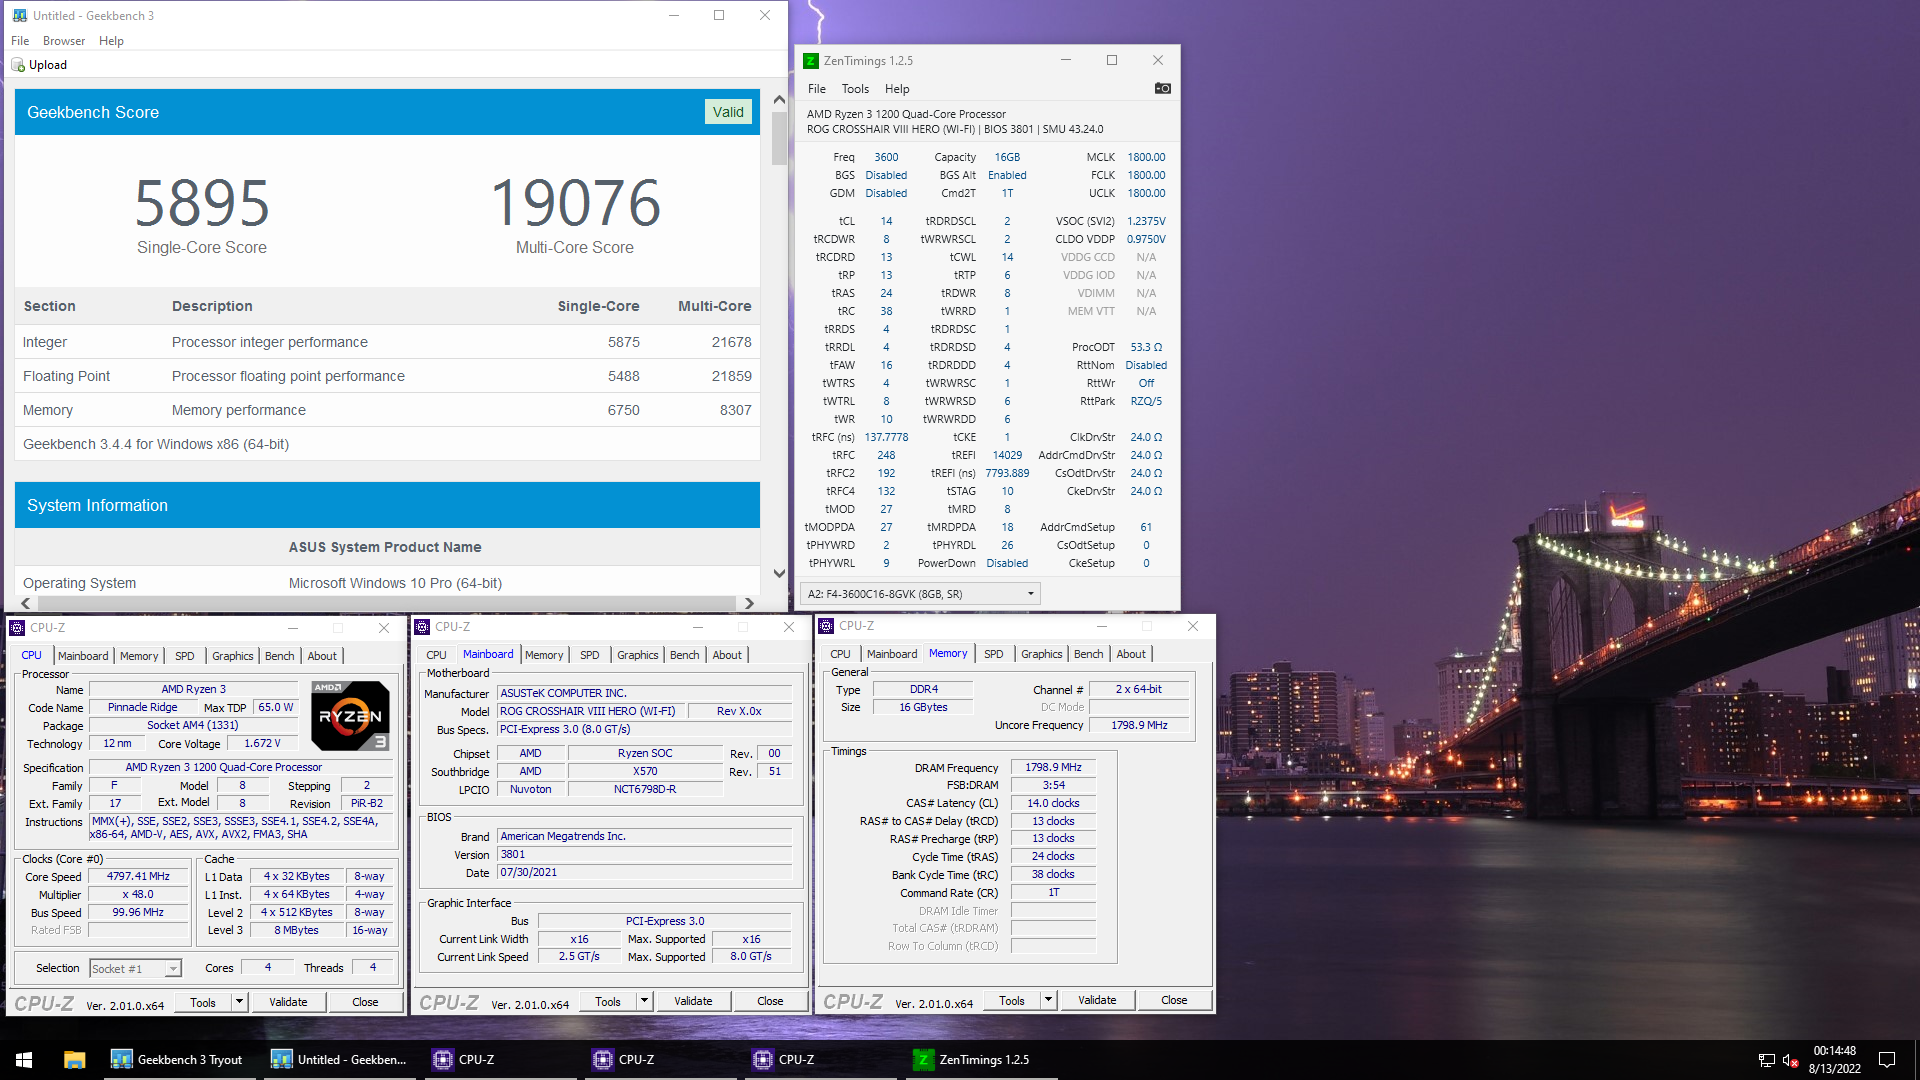The width and height of the screenshot is (1920, 1080).
Task: Click Validate in CPU-Z Mainboard window
Action: pos(693,1001)
